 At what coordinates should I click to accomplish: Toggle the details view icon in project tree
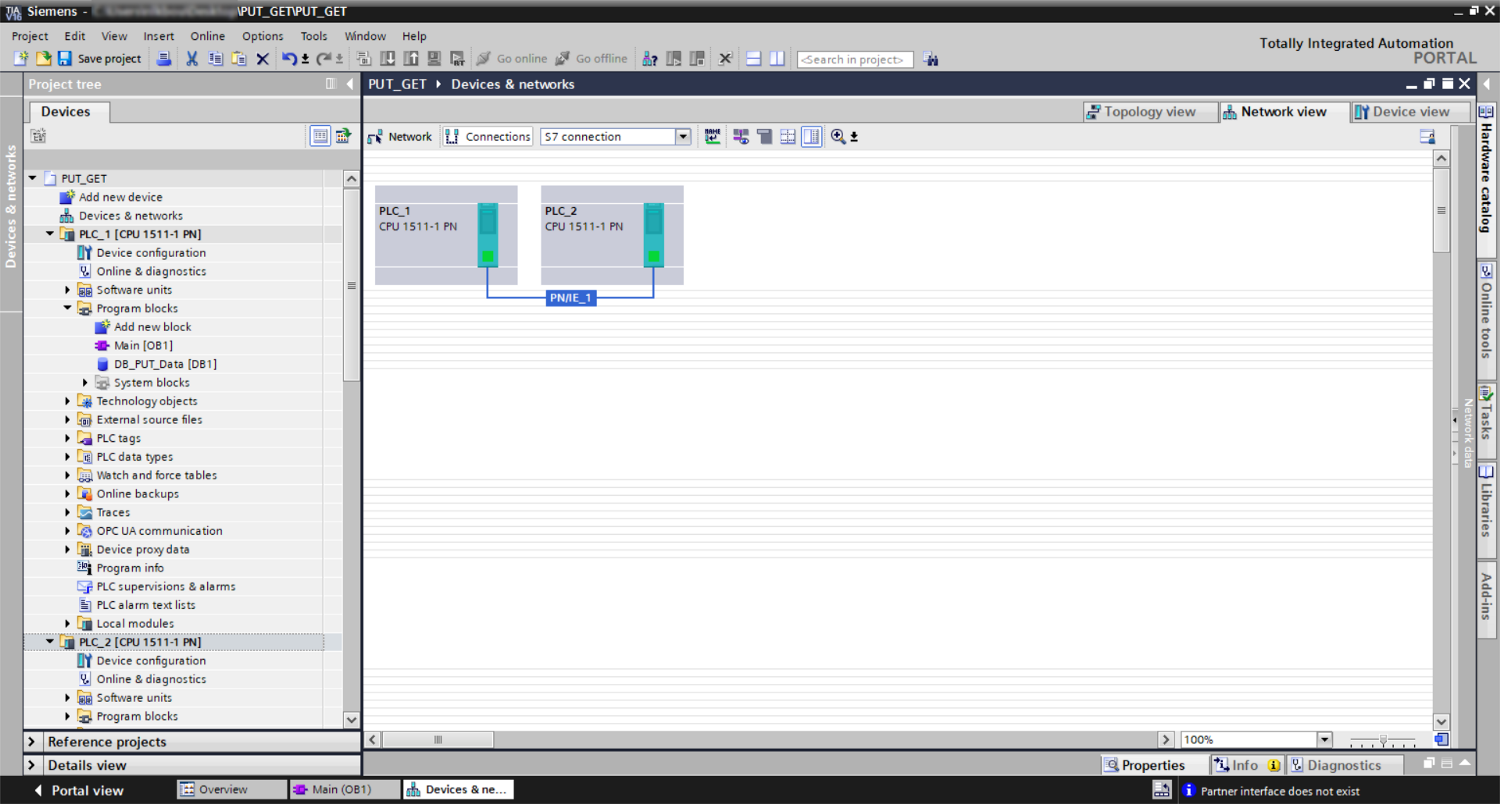pyautogui.click(x=320, y=136)
